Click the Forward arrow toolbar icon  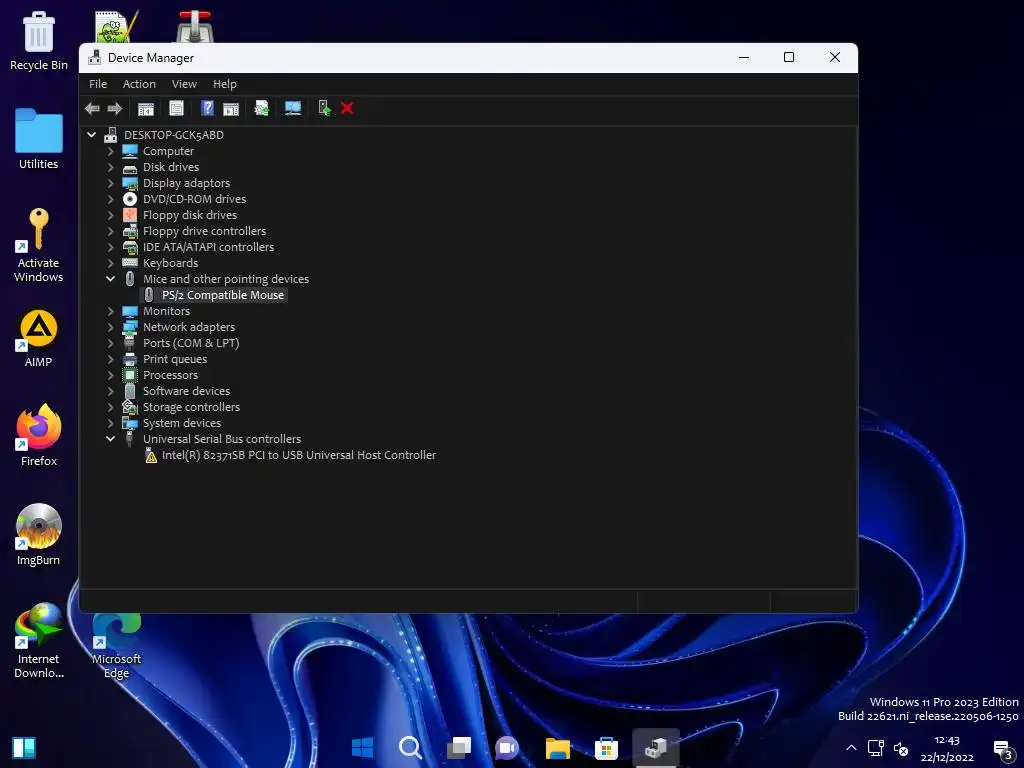point(114,108)
